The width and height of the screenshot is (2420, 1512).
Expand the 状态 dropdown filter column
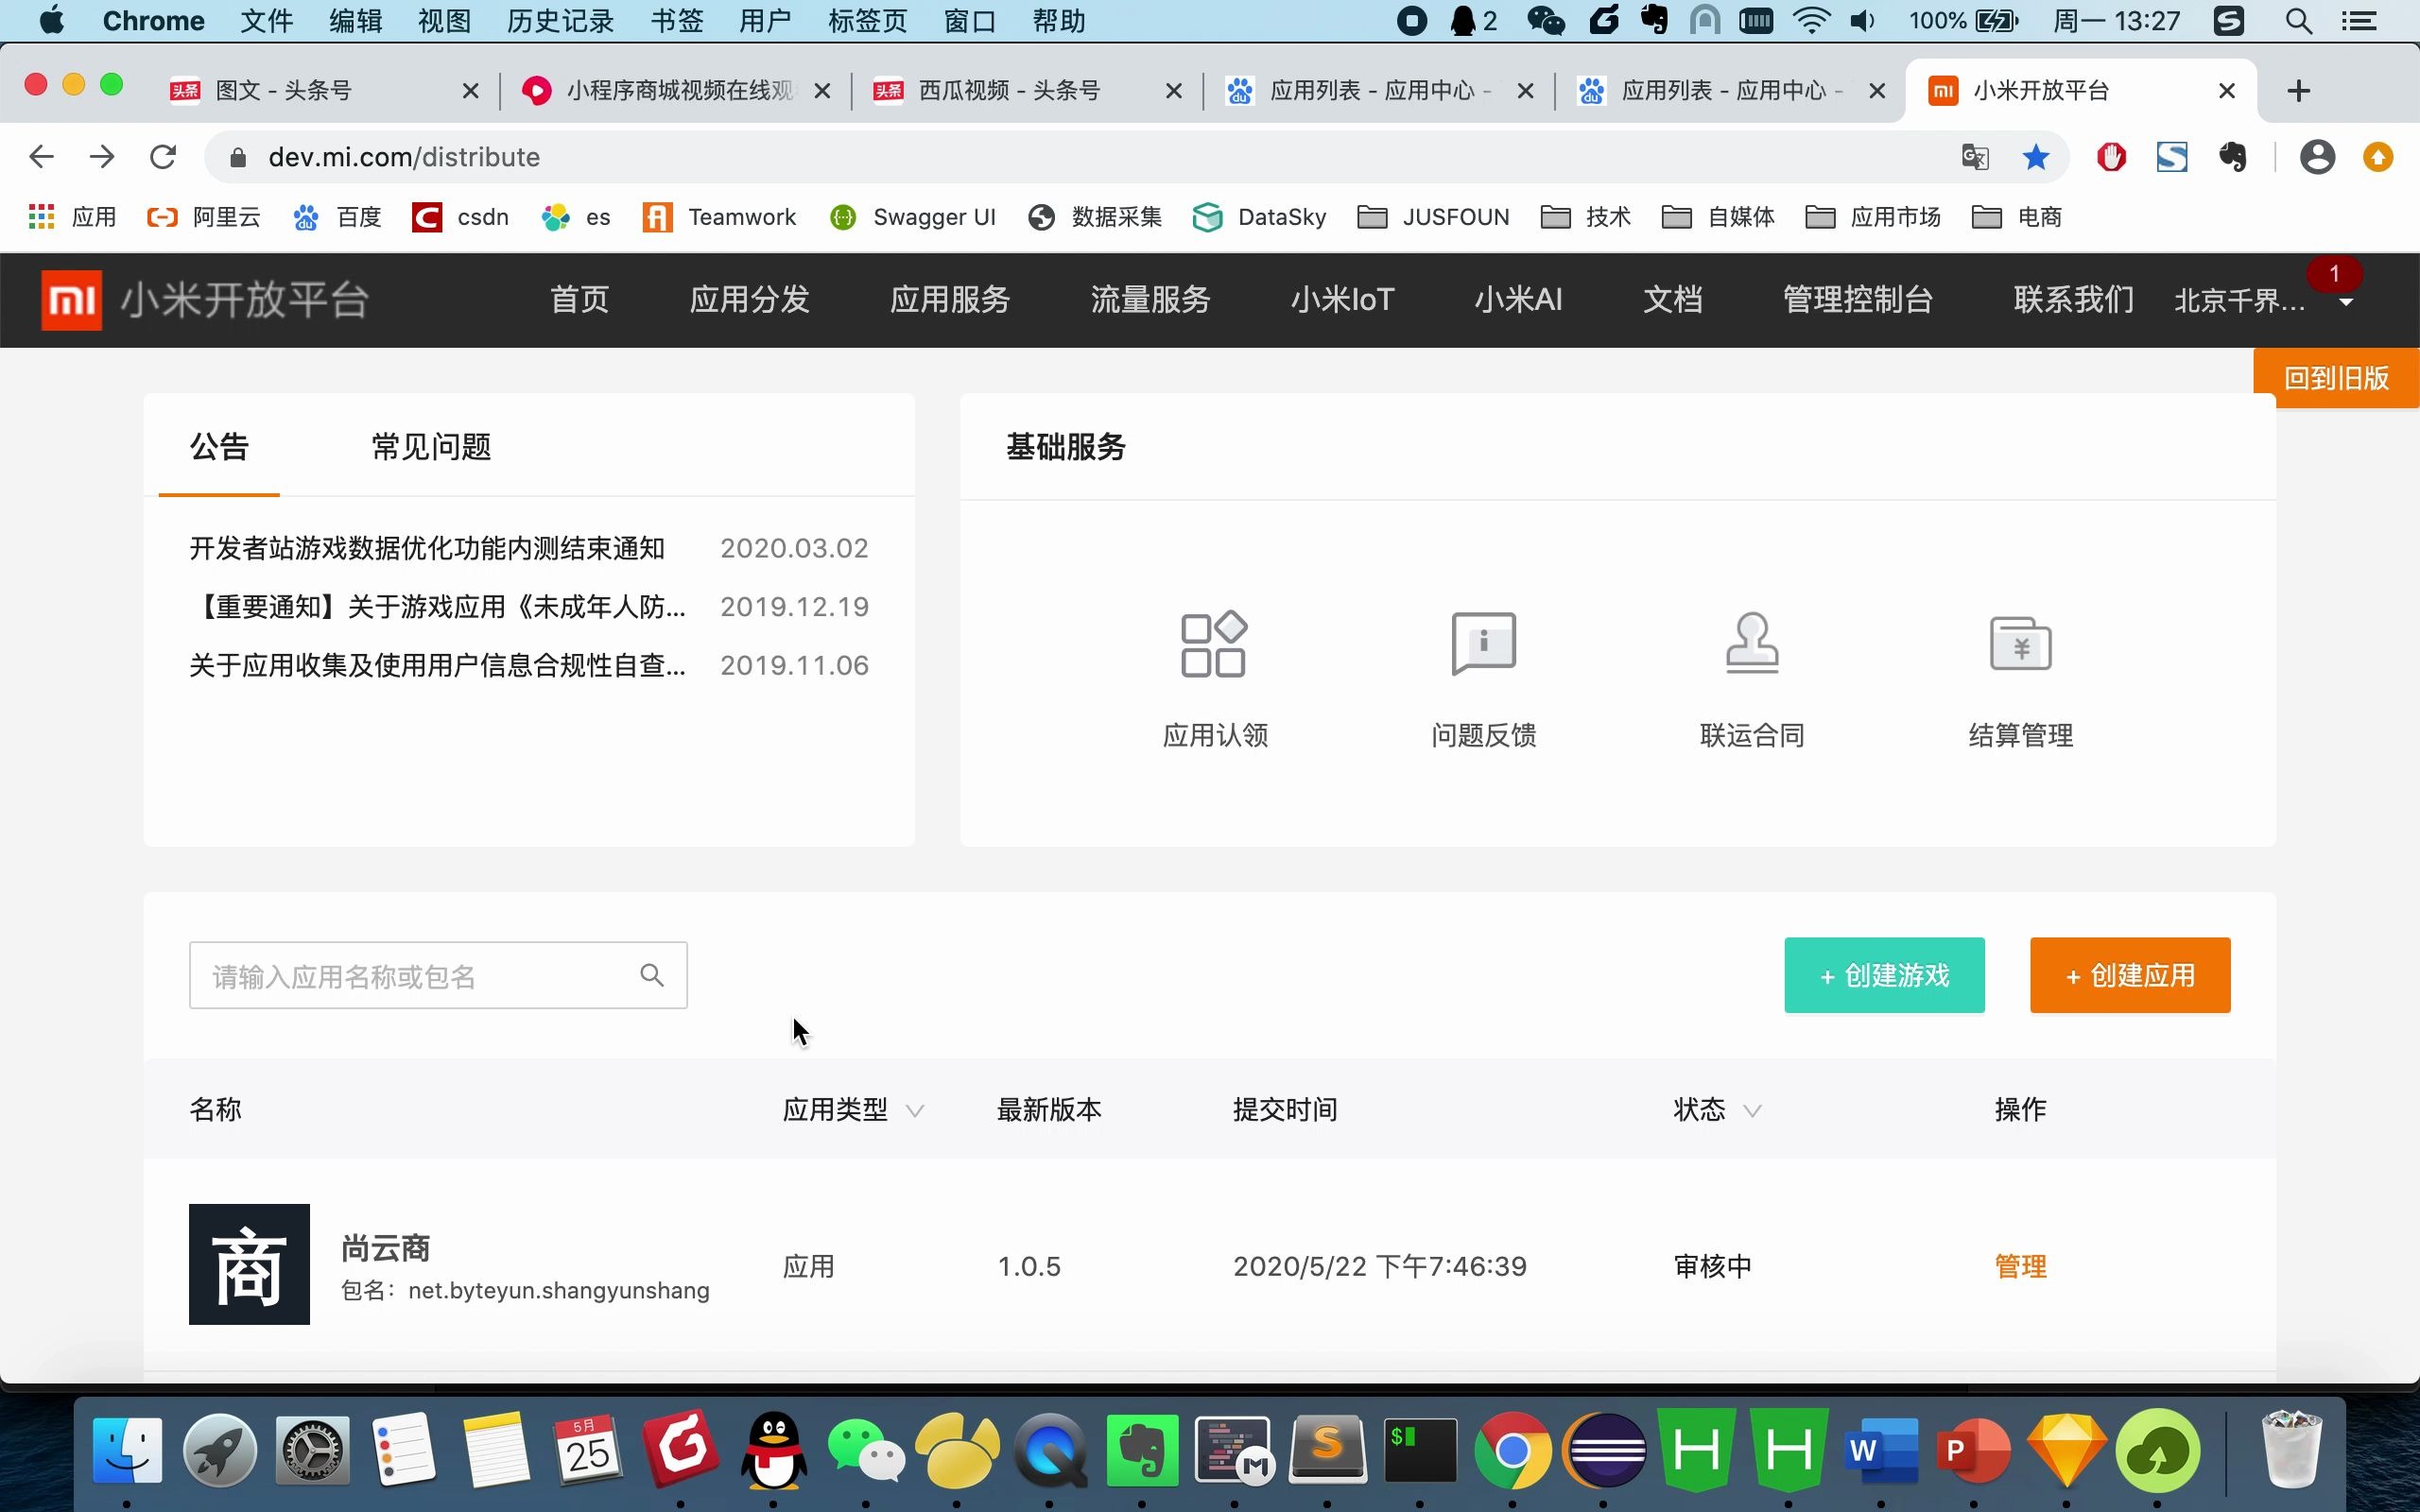click(1751, 1109)
